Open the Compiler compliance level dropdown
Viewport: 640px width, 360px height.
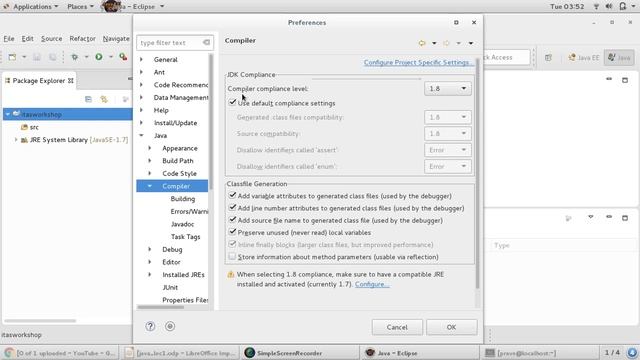click(x=448, y=89)
